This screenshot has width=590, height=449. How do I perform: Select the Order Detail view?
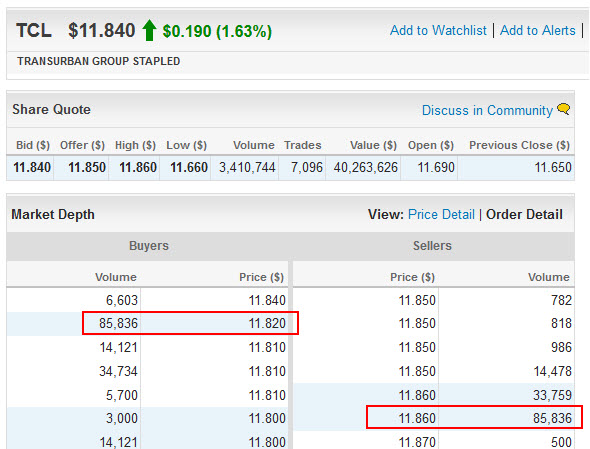pos(524,215)
